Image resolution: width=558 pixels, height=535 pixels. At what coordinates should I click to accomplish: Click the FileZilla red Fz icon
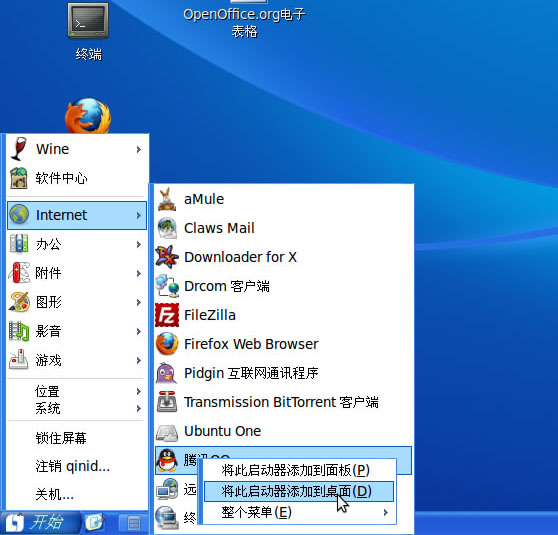click(x=167, y=315)
